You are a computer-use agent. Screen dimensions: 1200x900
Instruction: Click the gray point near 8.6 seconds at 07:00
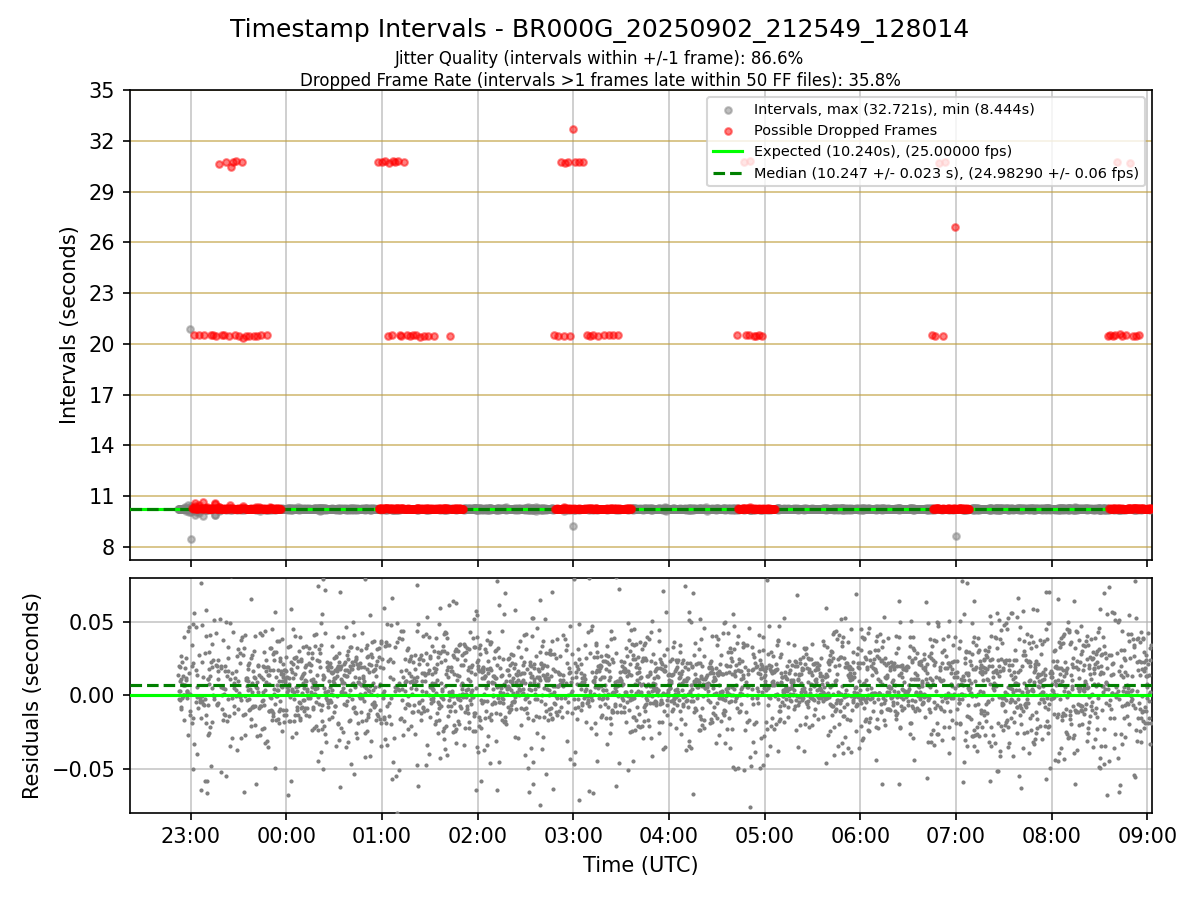956,536
